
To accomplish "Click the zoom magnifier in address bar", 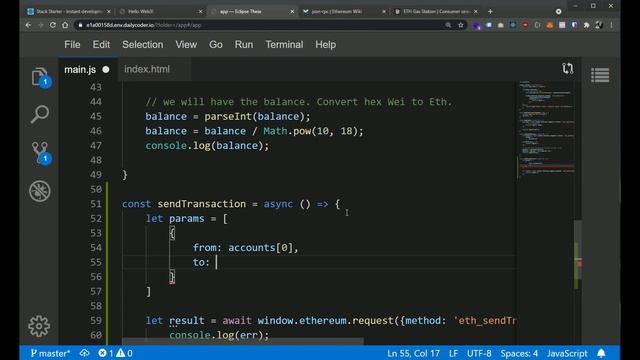I will [x=448, y=25].
